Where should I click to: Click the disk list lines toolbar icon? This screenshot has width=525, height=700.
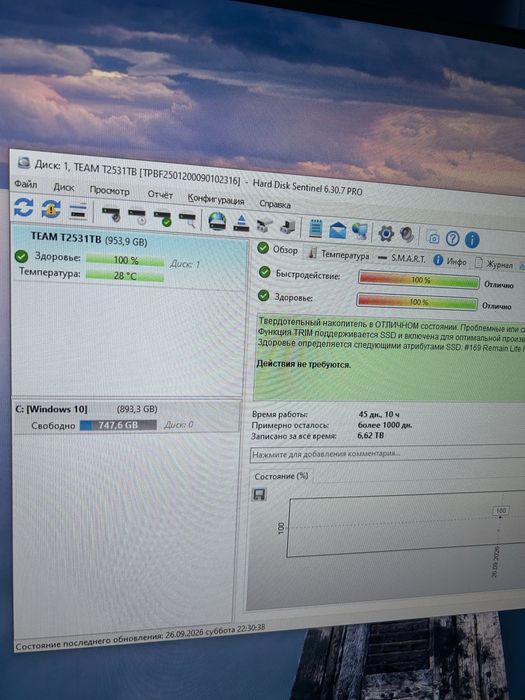[x=78, y=211]
